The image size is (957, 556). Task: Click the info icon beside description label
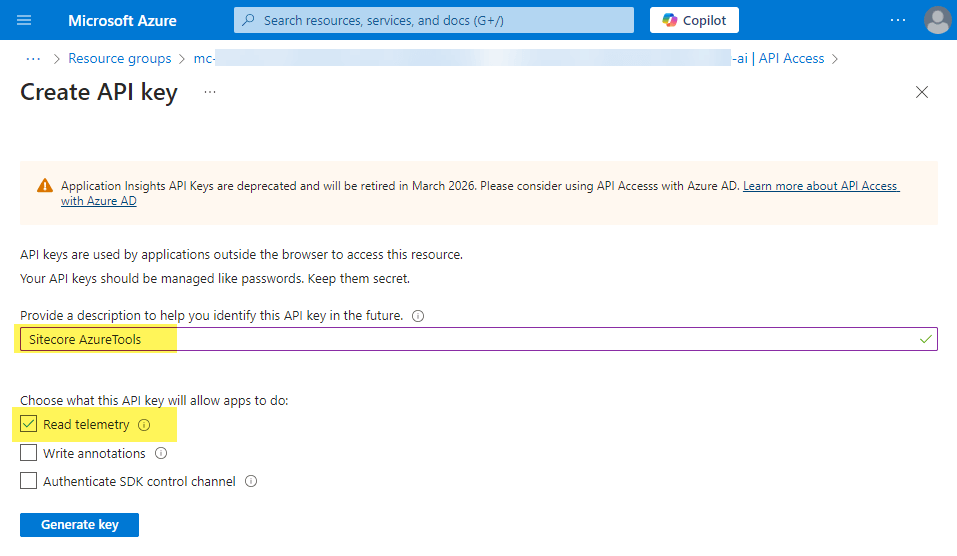click(x=418, y=316)
